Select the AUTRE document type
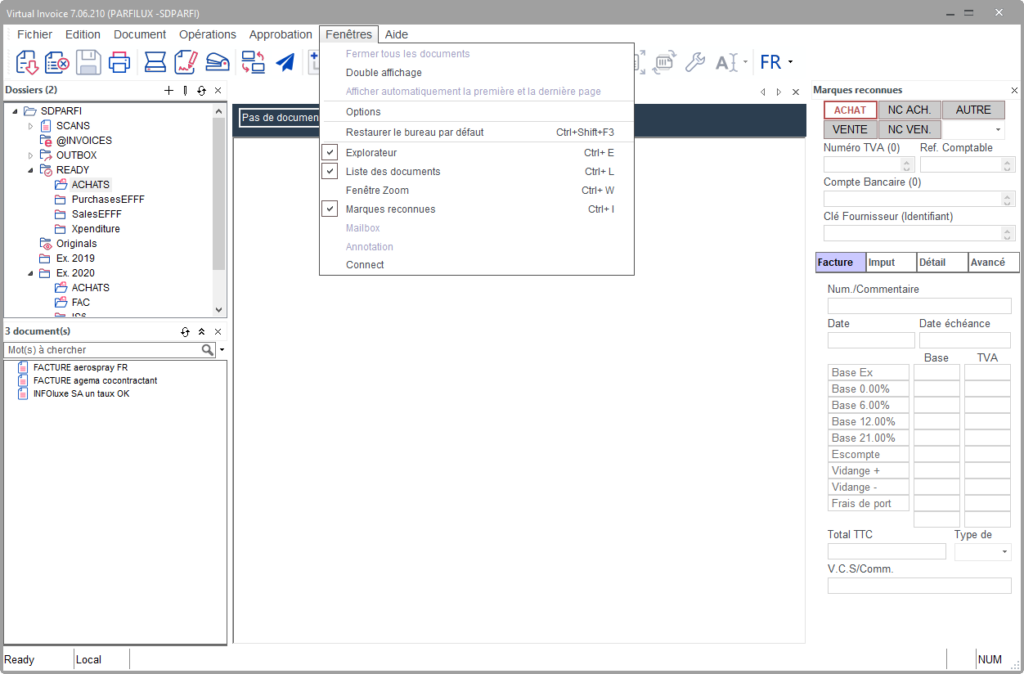The width and height of the screenshot is (1024, 674). tap(973, 110)
